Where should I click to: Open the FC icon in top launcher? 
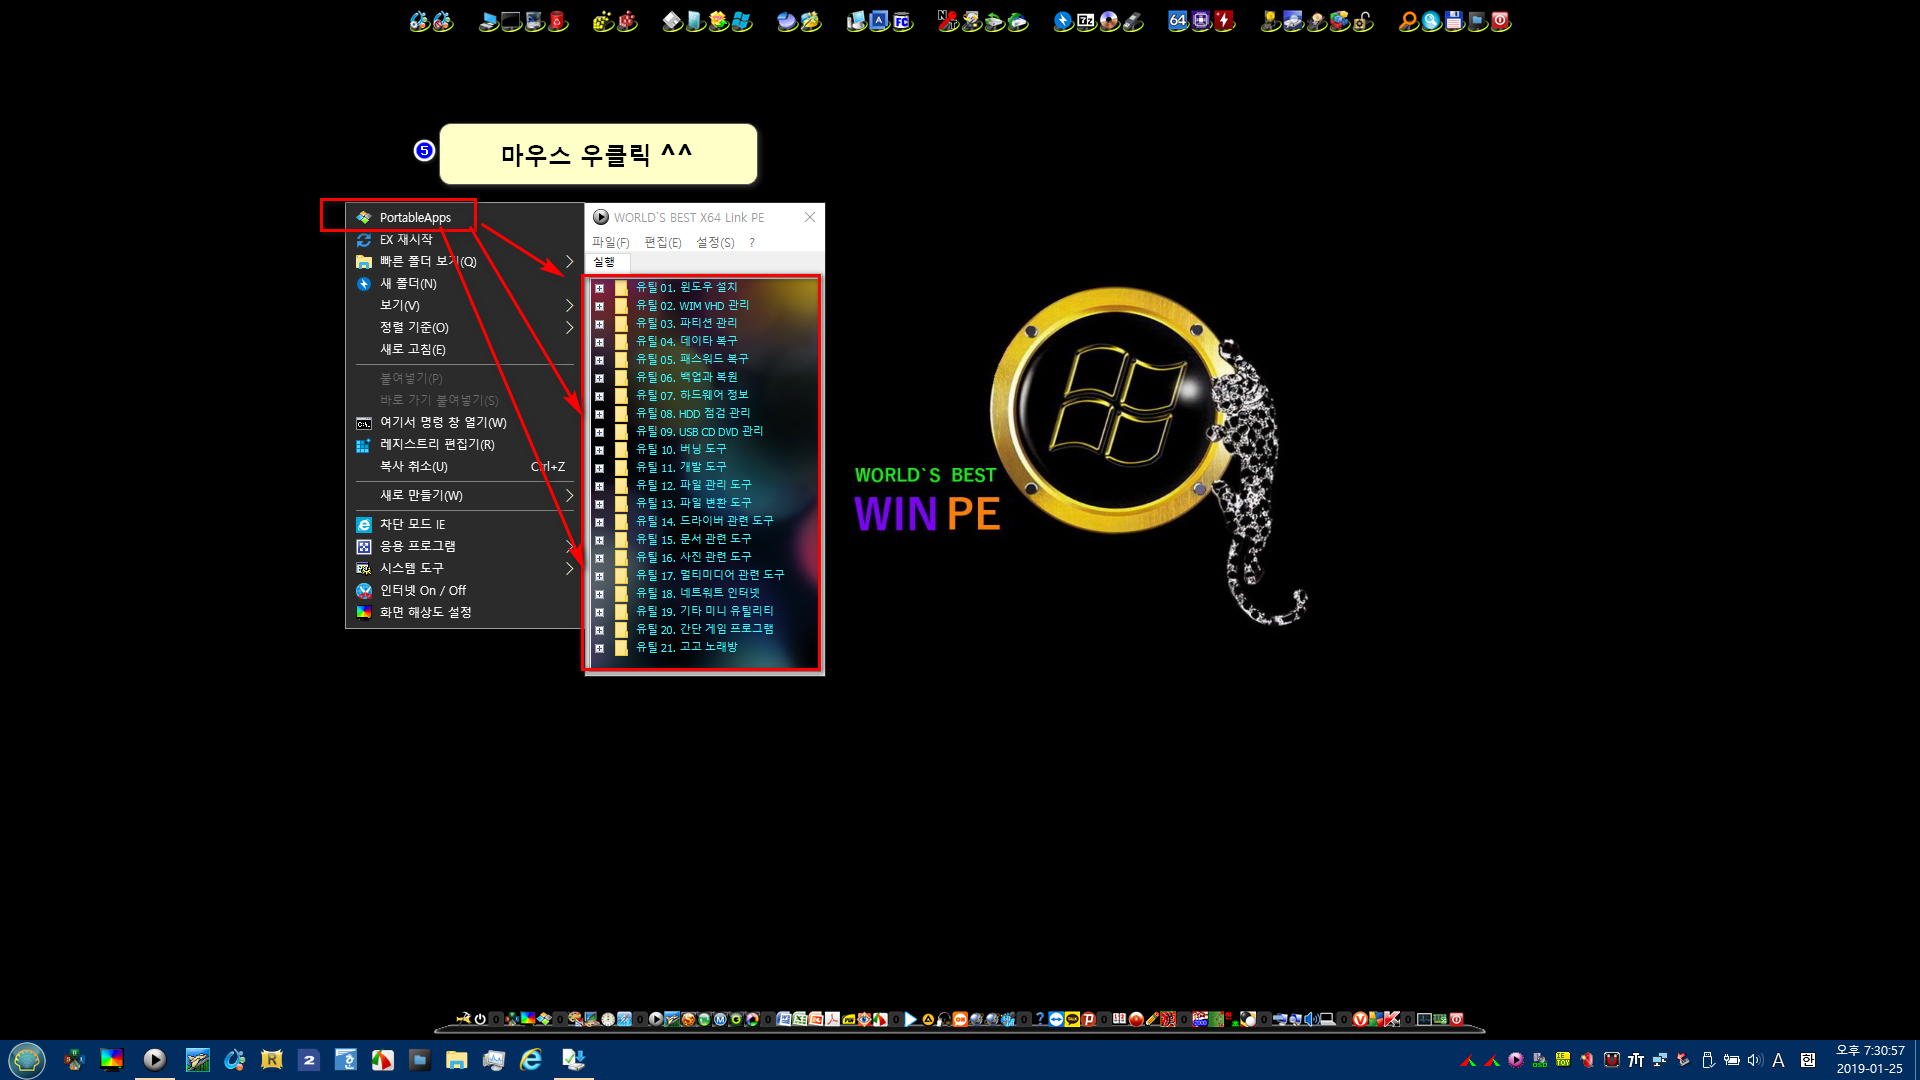[902, 21]
